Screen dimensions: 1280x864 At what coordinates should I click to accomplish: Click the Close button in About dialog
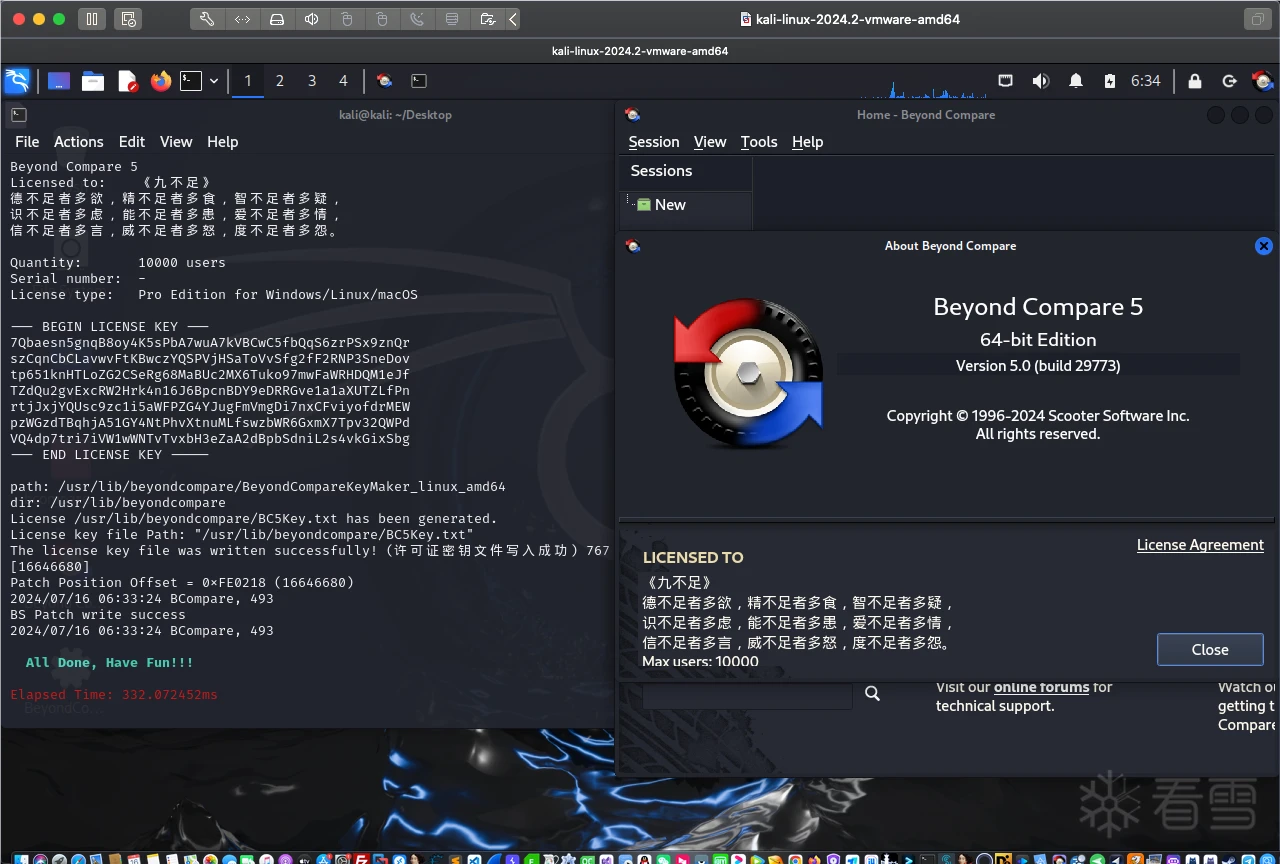pos(1210,650)
